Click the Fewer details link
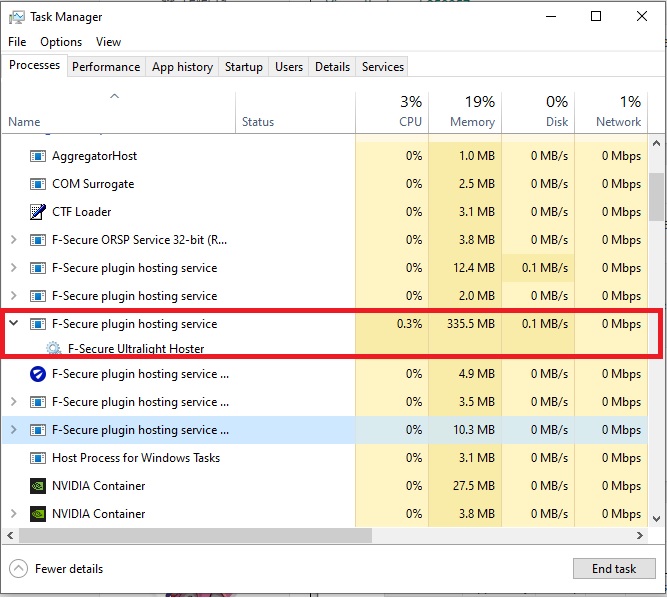The width and height of the screenshot is (667, 598). coord(69,569)
